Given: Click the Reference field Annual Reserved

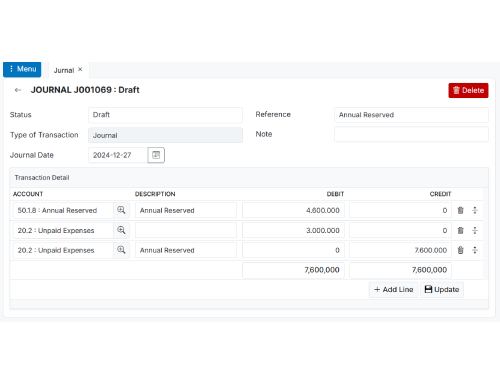Looking at the screenshot, I should click(x=411, y=115).
